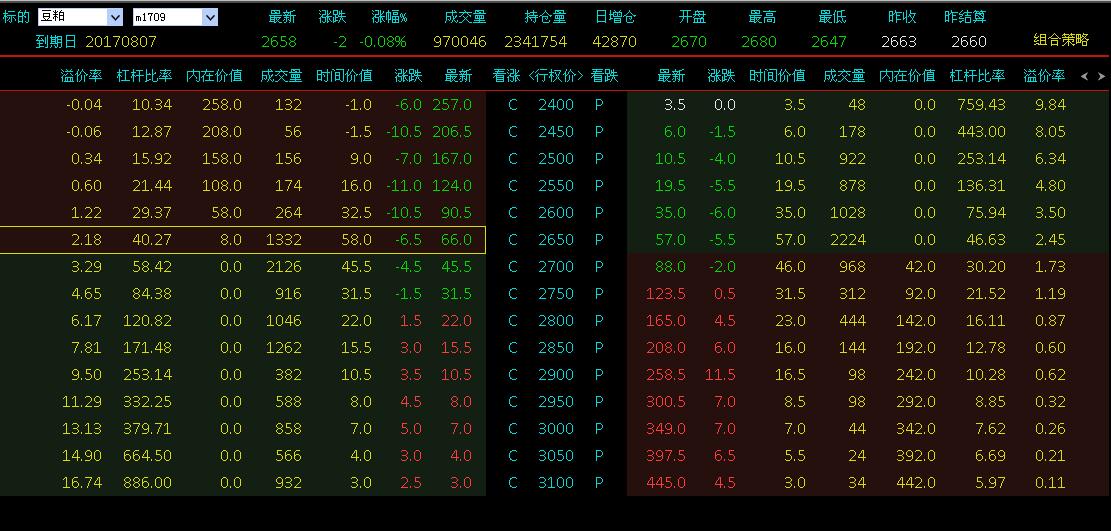Click the 涨幅% value -0.08%
1111x531 pixels.
[383, 42]
